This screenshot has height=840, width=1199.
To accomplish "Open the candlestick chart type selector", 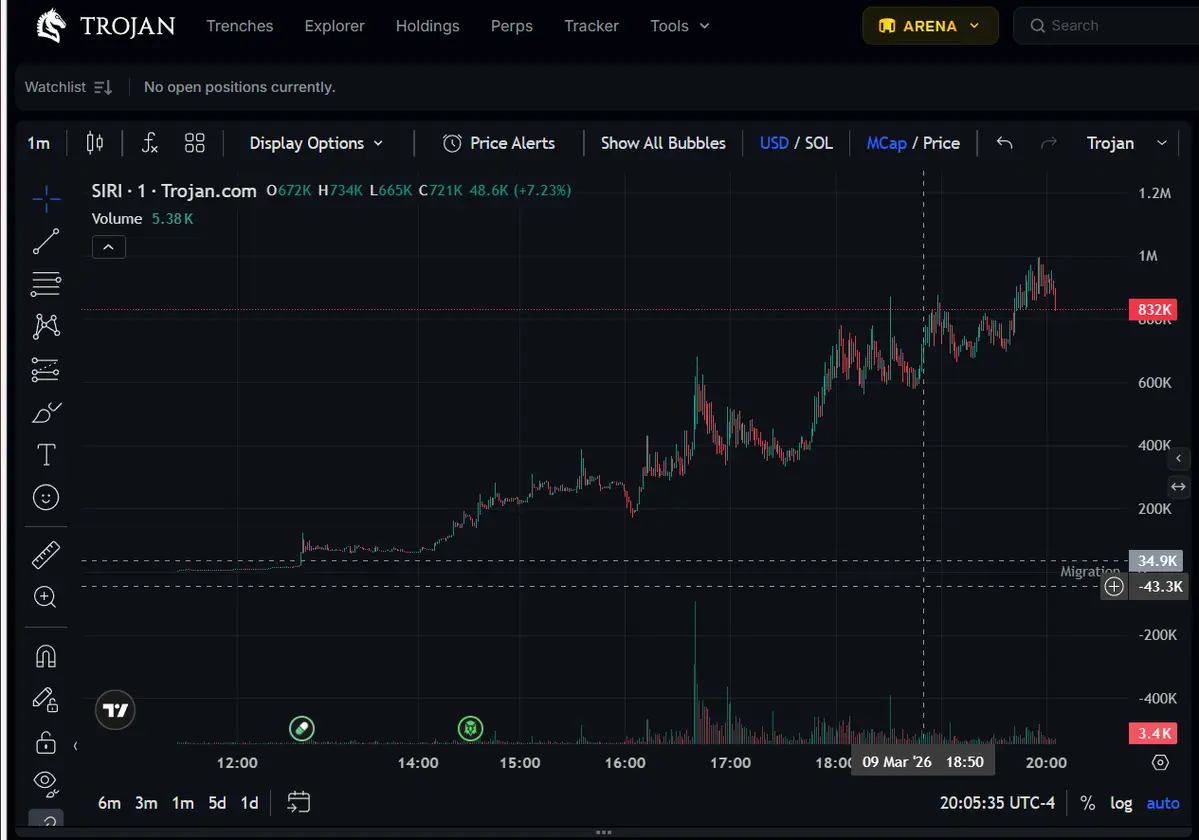I will coord(95,143).
